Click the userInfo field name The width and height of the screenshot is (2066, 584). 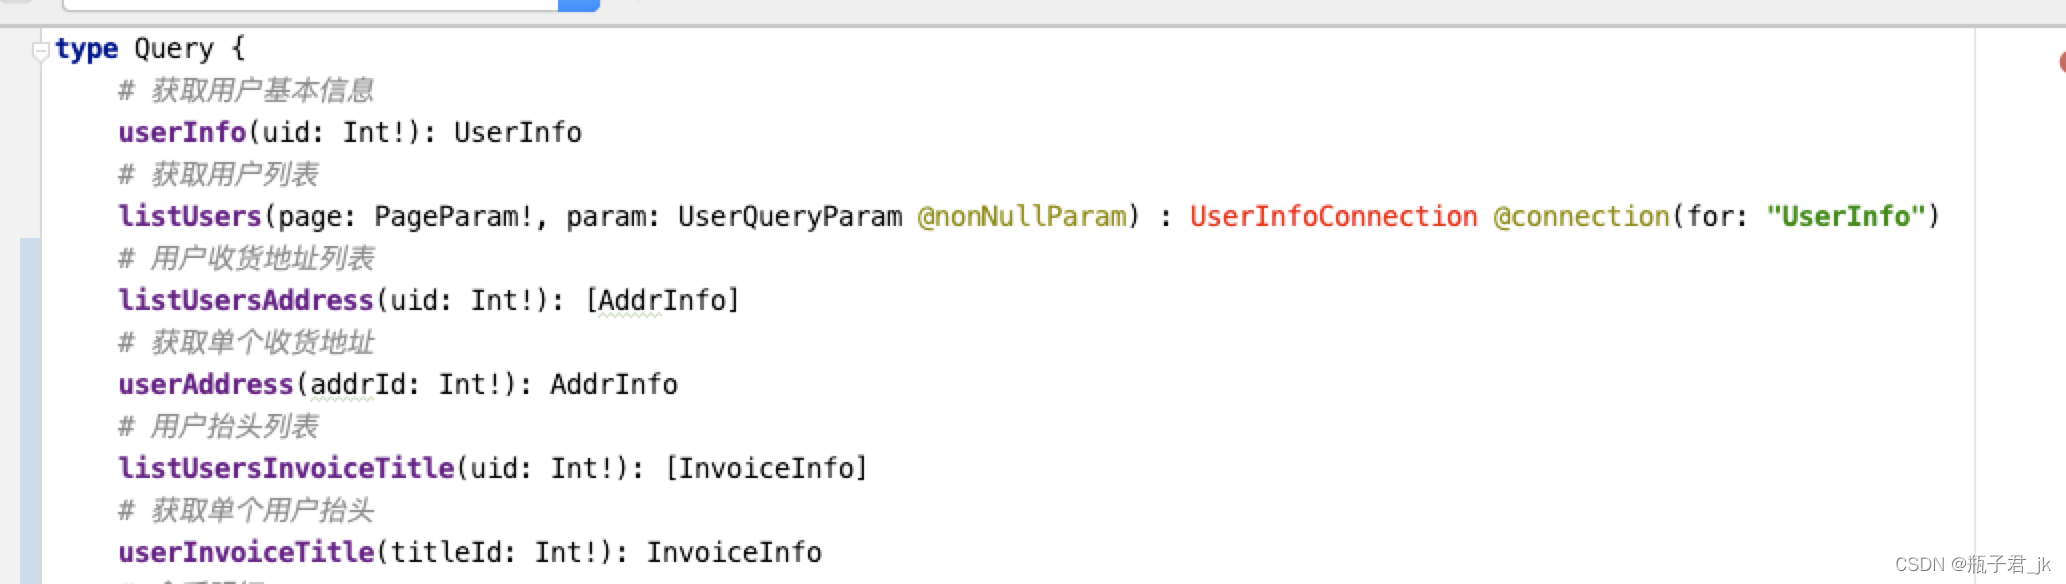tap(182, 132)
